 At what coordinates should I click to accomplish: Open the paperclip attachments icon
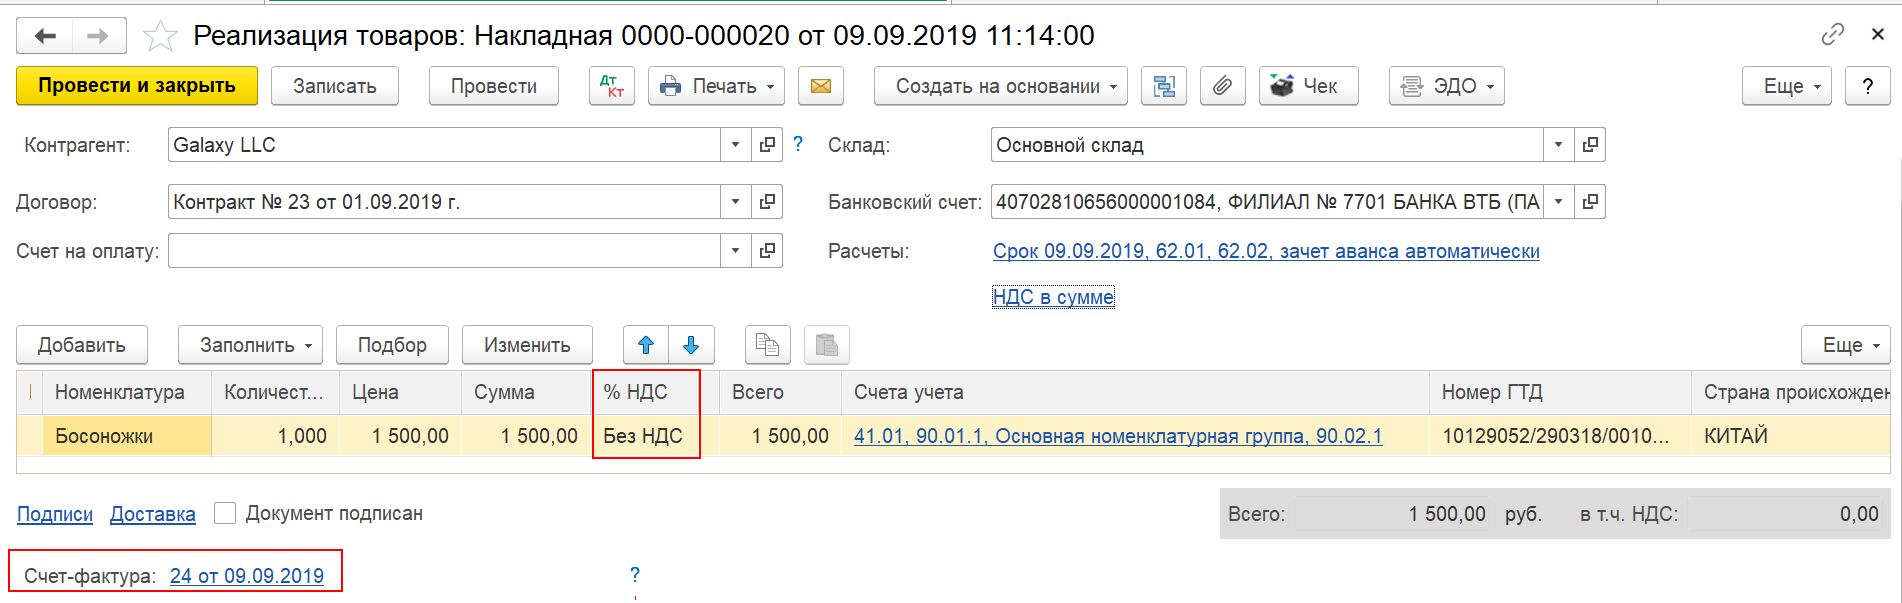pos(1222,86)
